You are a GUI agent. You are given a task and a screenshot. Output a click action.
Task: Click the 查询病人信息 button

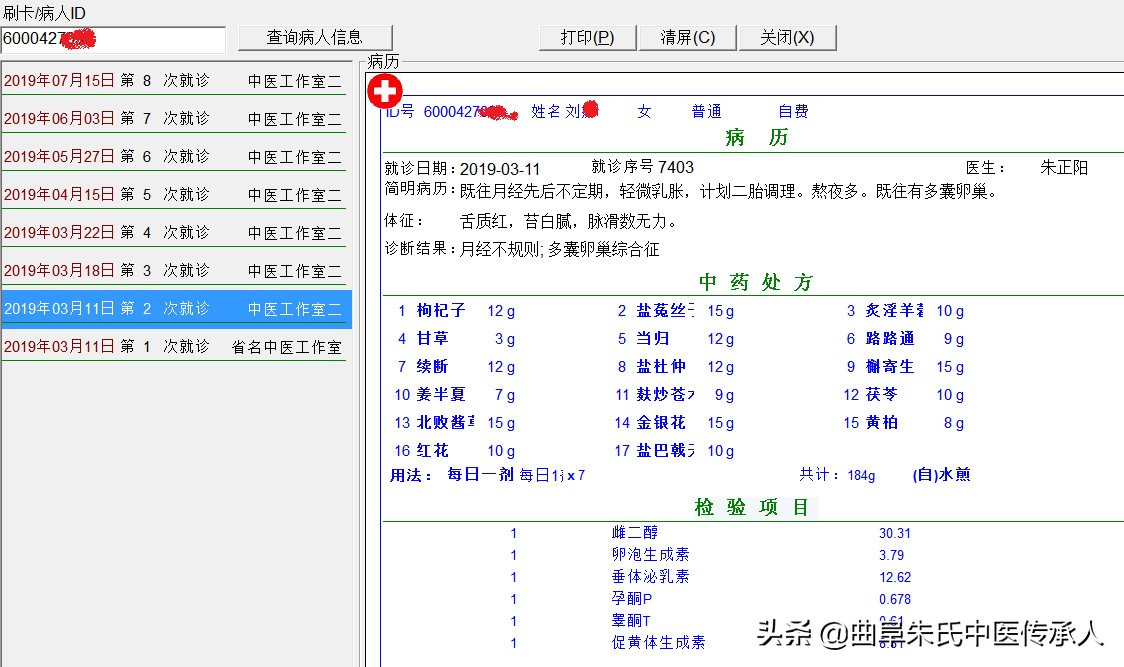point(314,37)
